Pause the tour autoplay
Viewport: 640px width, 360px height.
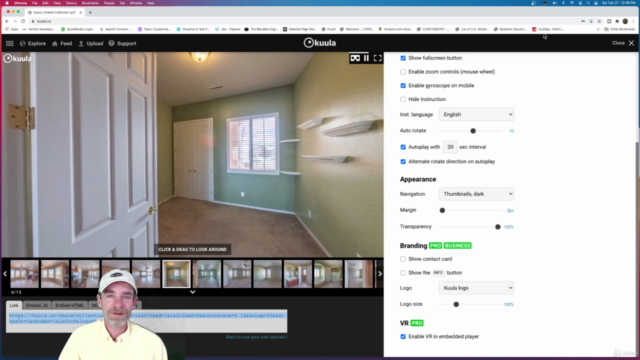(366, 58)
